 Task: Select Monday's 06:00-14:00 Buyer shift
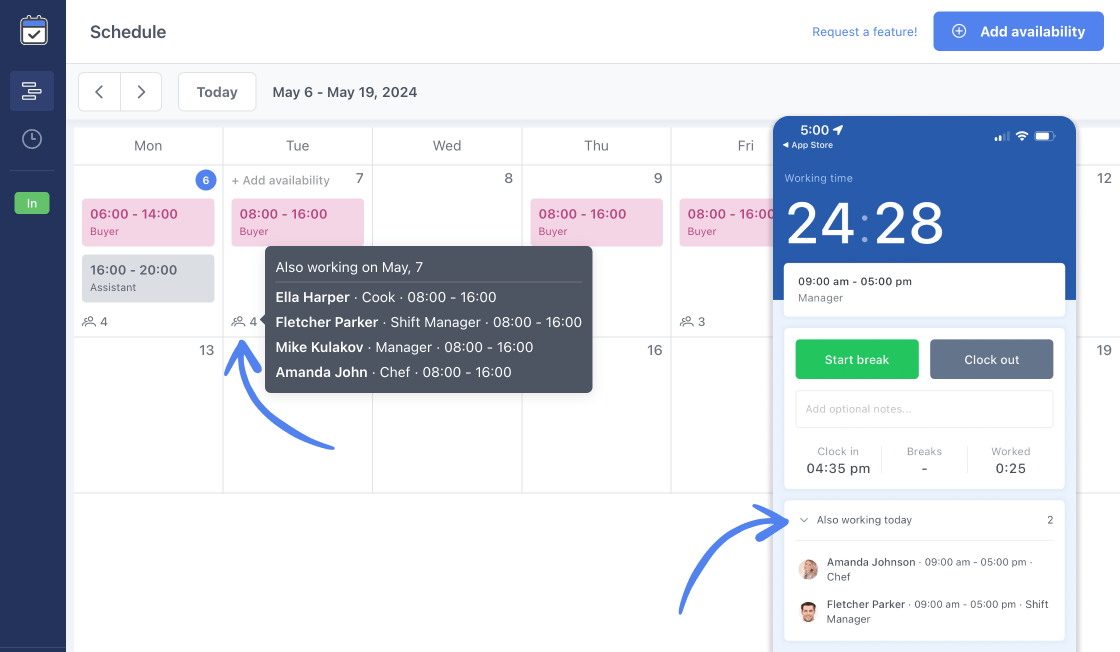click(x=148, y=221)
